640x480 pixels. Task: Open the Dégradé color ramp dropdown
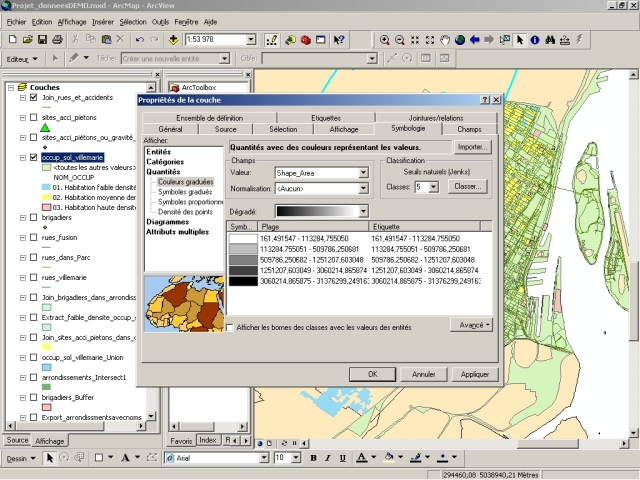tap(364, 212)
